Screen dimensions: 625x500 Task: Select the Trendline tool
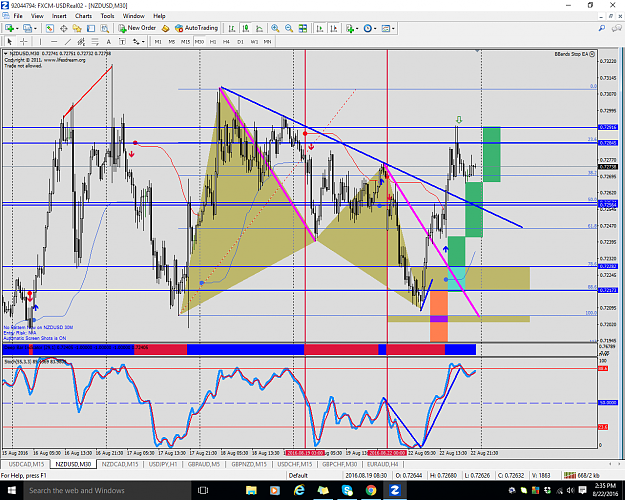[68, 41]
